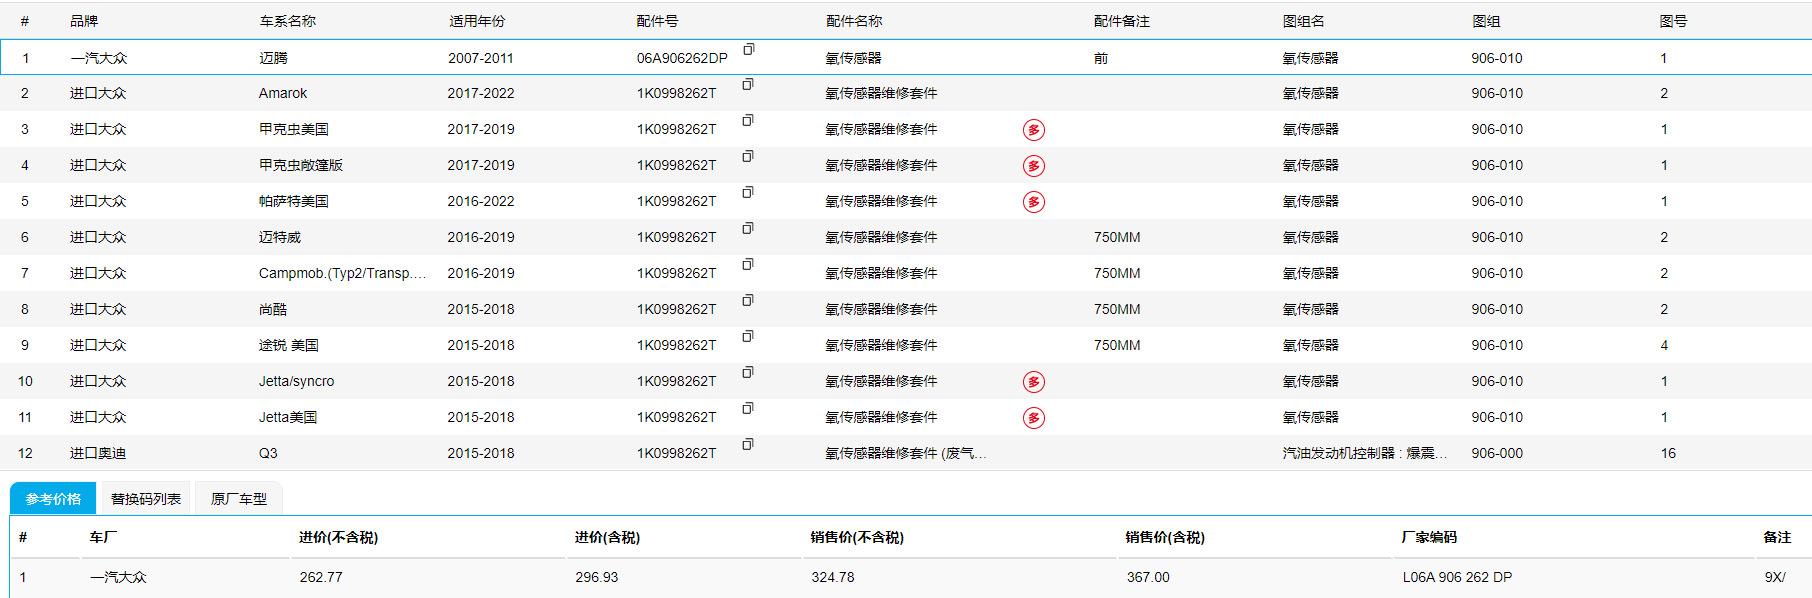Copy part number in 甲克虫敞篷版 row
This screenshot has height=598, width=1812.
coord(748,157)
